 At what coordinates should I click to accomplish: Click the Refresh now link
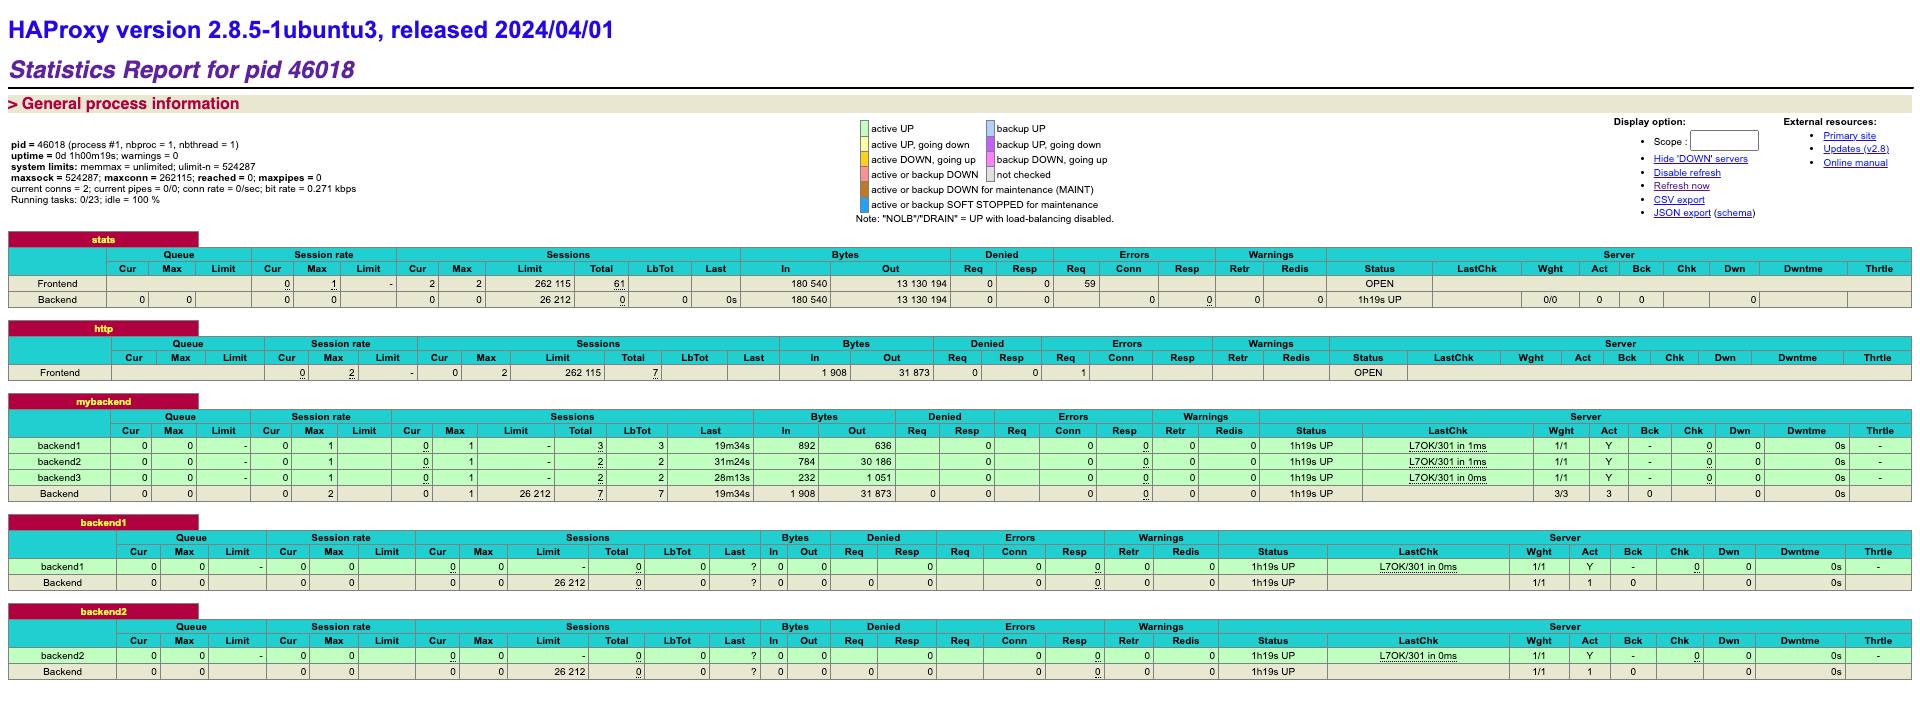tap(1681, 186)
